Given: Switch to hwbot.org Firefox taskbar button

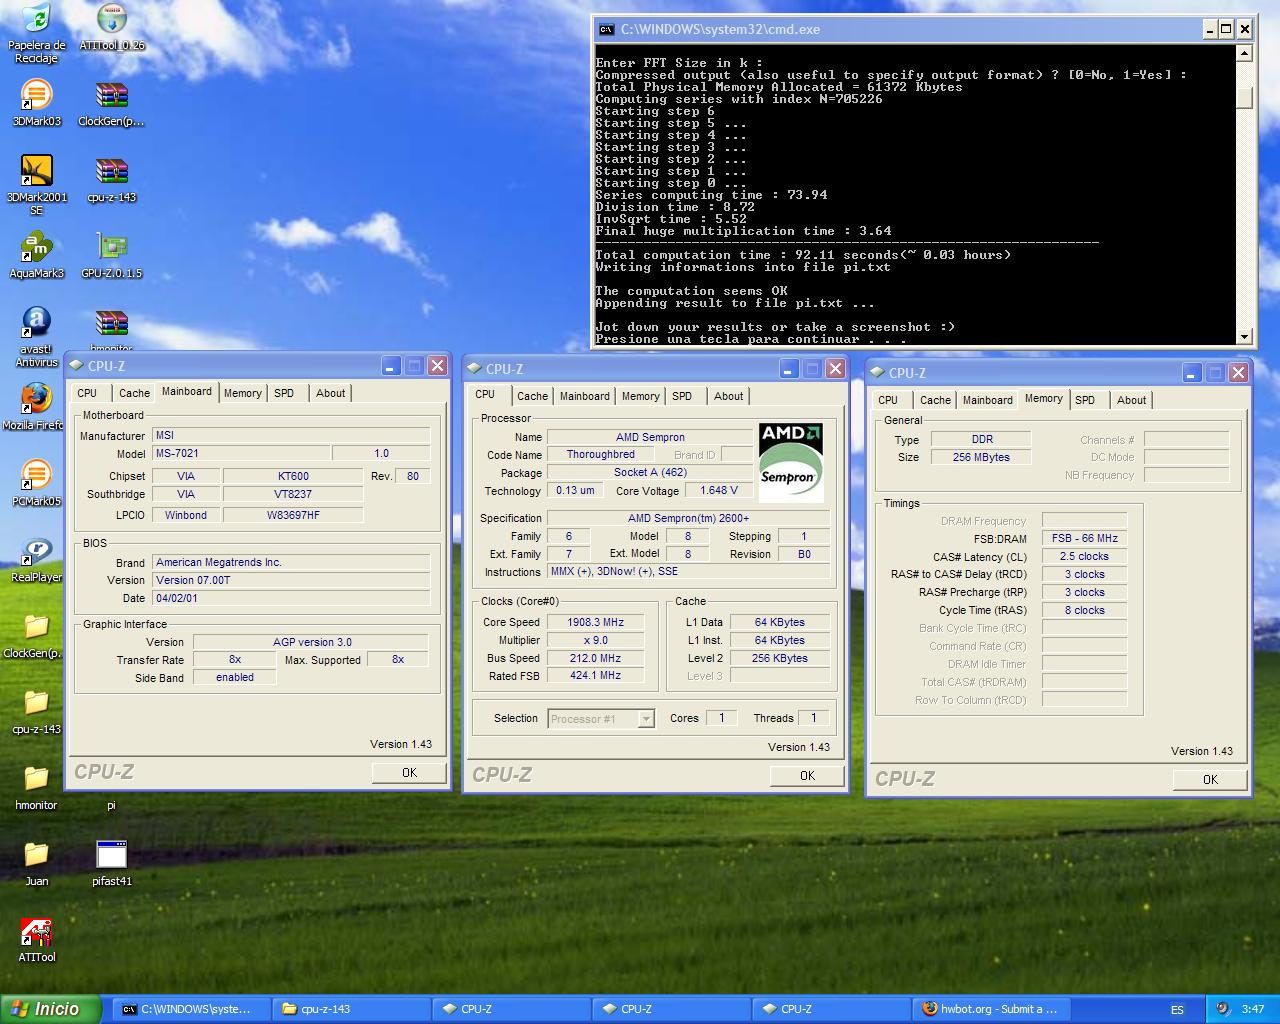Looking at the screenshot, I should (x=990, y=1009).
